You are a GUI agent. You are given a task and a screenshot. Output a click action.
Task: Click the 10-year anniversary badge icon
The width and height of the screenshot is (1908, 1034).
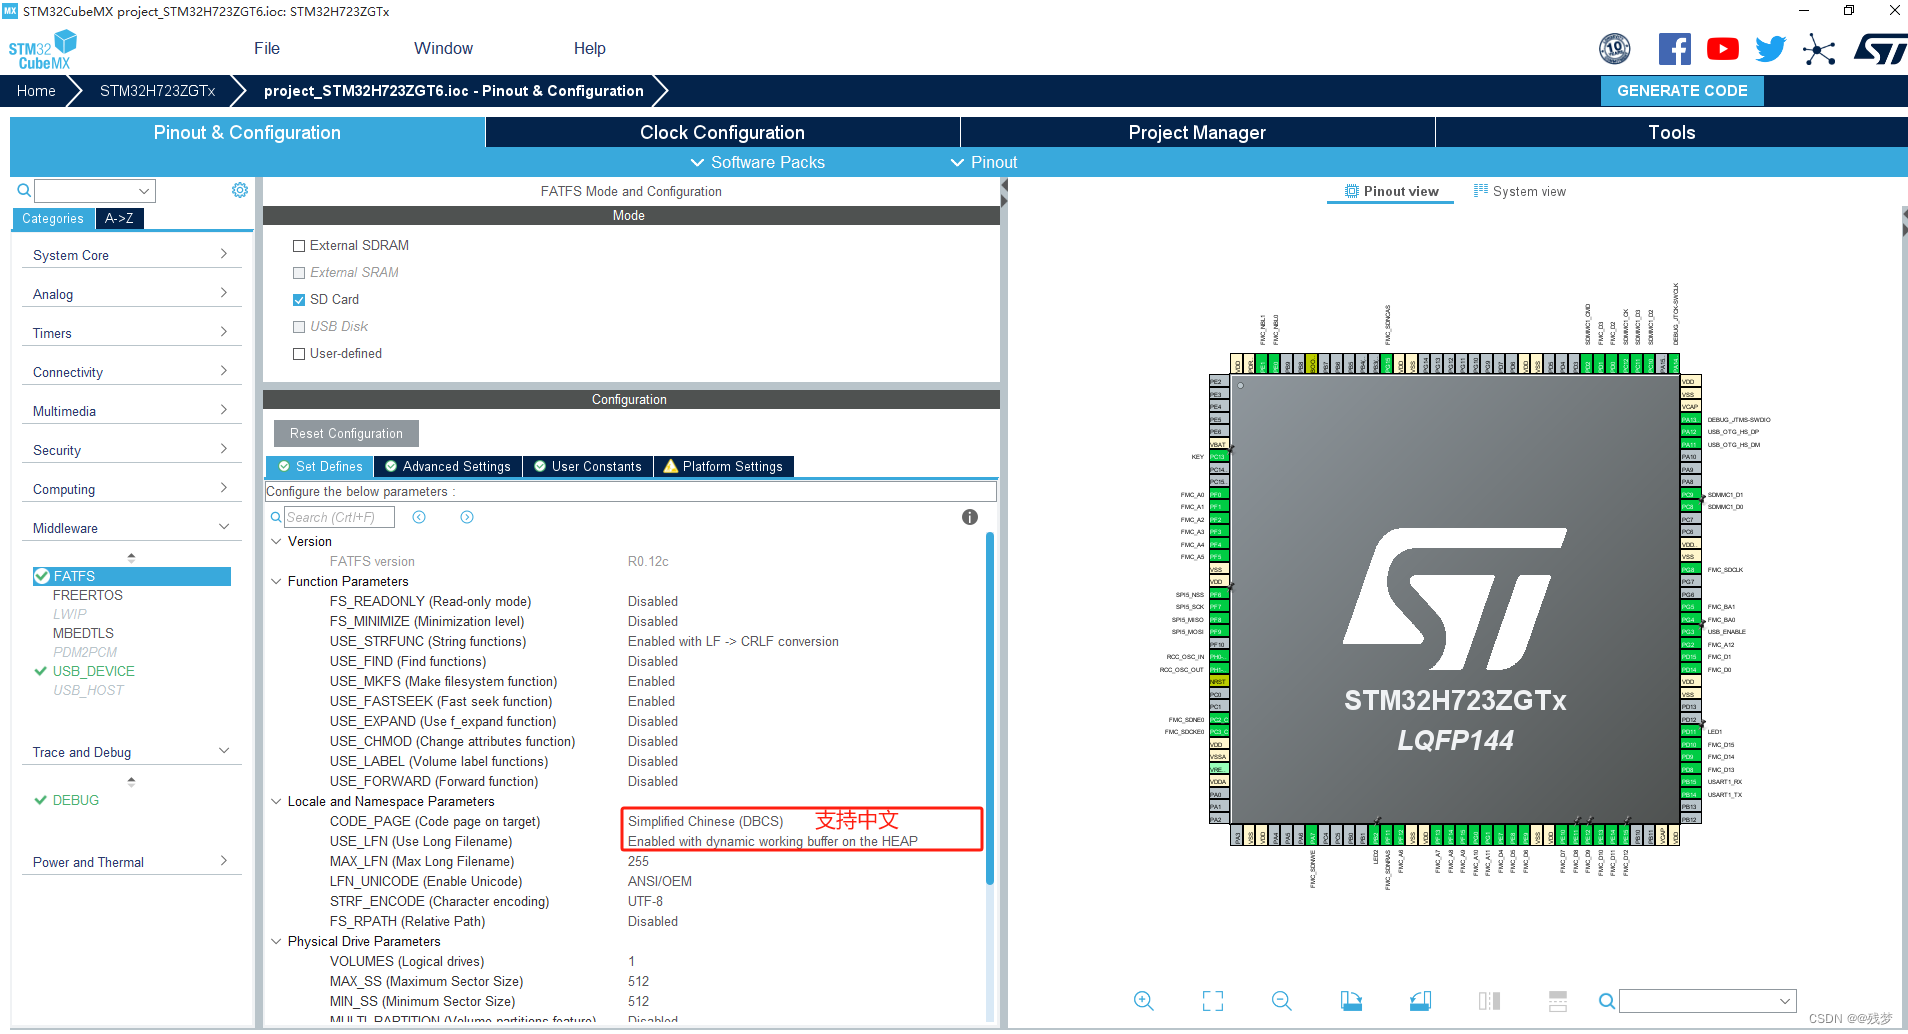pos(1615,49)
